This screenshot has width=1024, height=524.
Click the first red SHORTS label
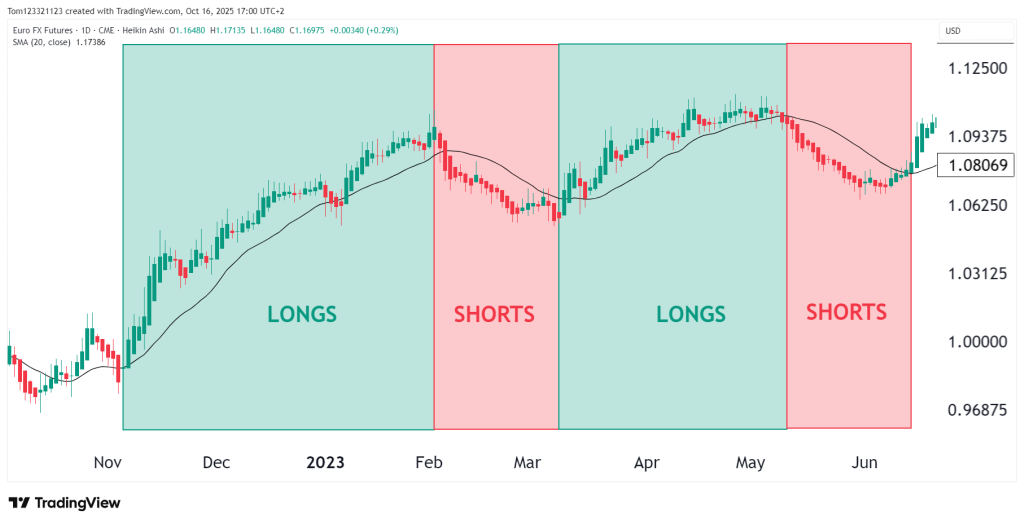(x=494, y=314)
